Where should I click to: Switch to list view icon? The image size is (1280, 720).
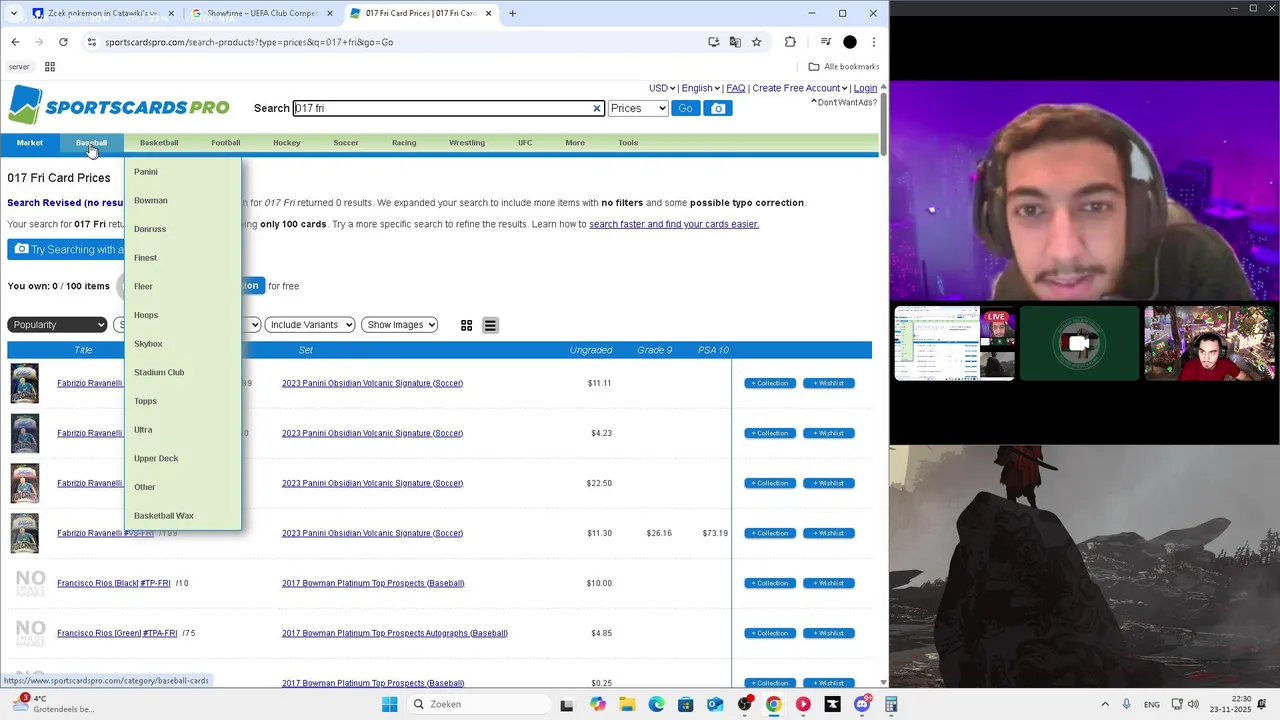490,325
